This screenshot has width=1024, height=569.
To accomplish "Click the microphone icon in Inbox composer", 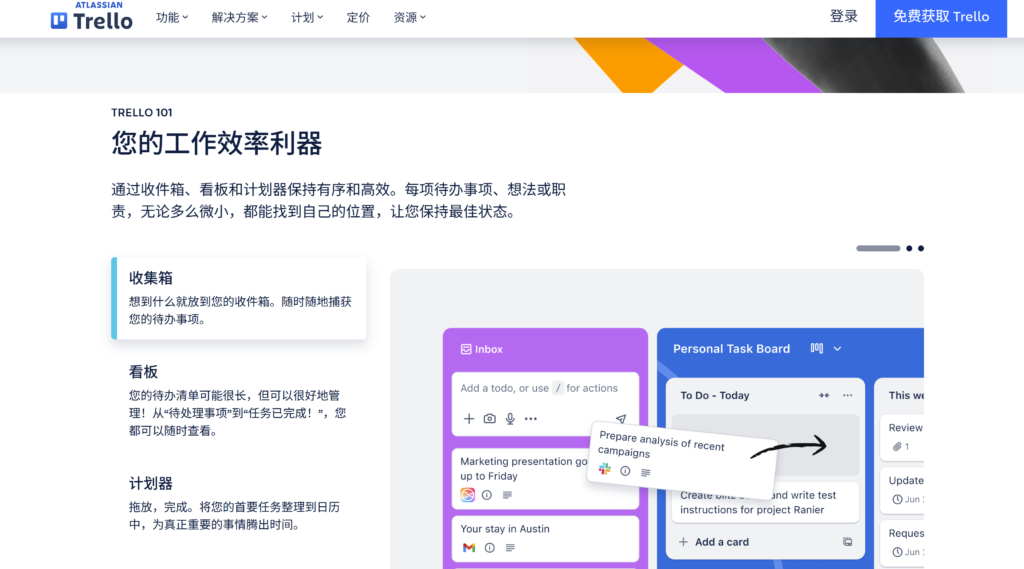I will click(510, 419).
